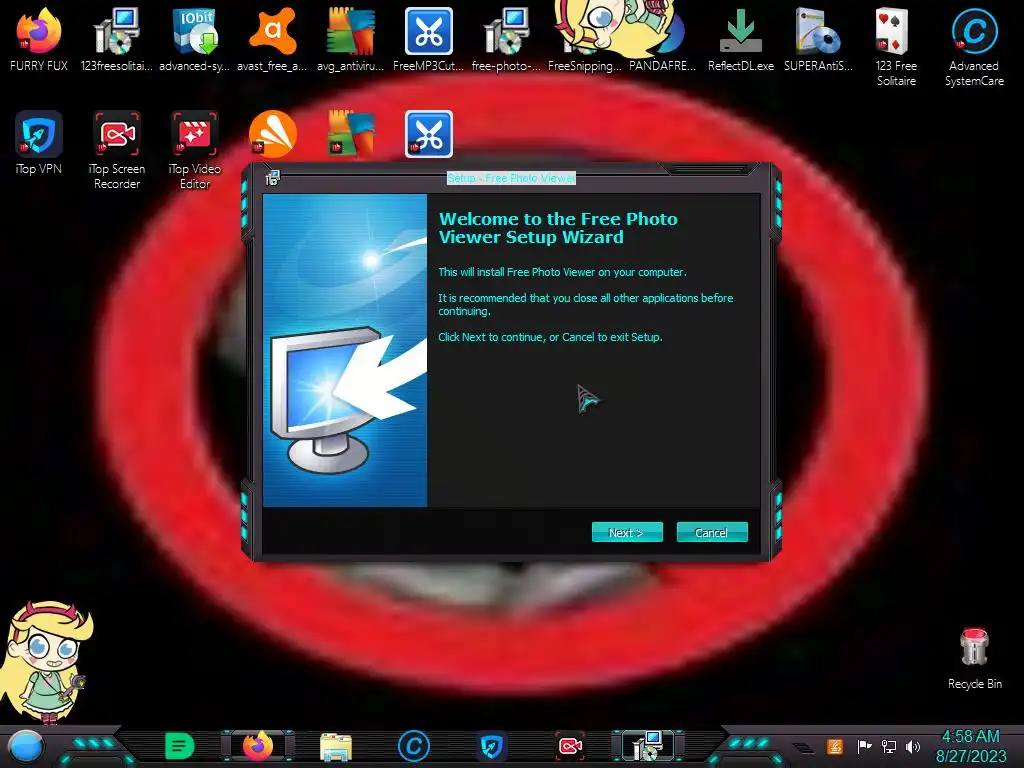Screen dimensions: 1024x768
Task: Click the setup window title bar icon
Action: 272,178
